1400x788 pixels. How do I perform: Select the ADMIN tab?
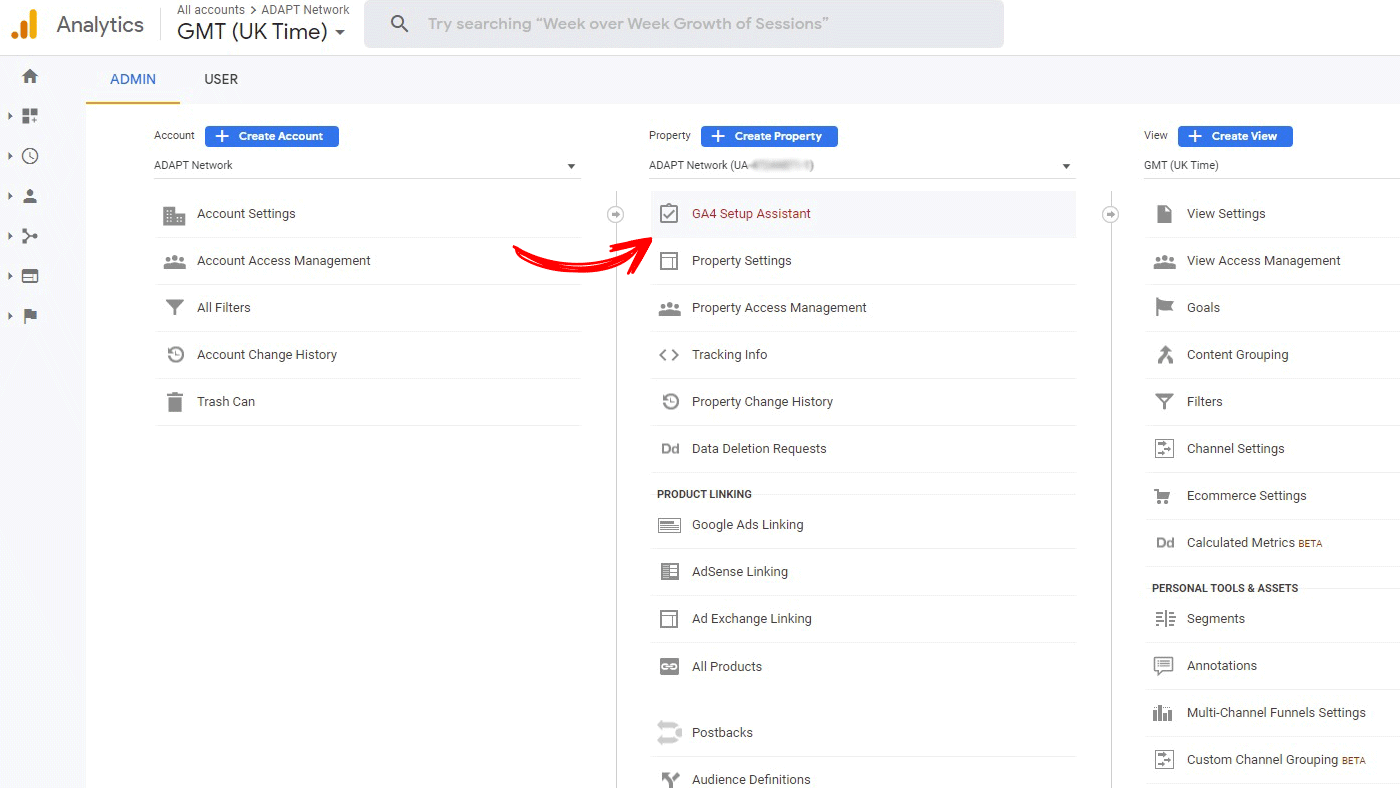pos(133,79)
